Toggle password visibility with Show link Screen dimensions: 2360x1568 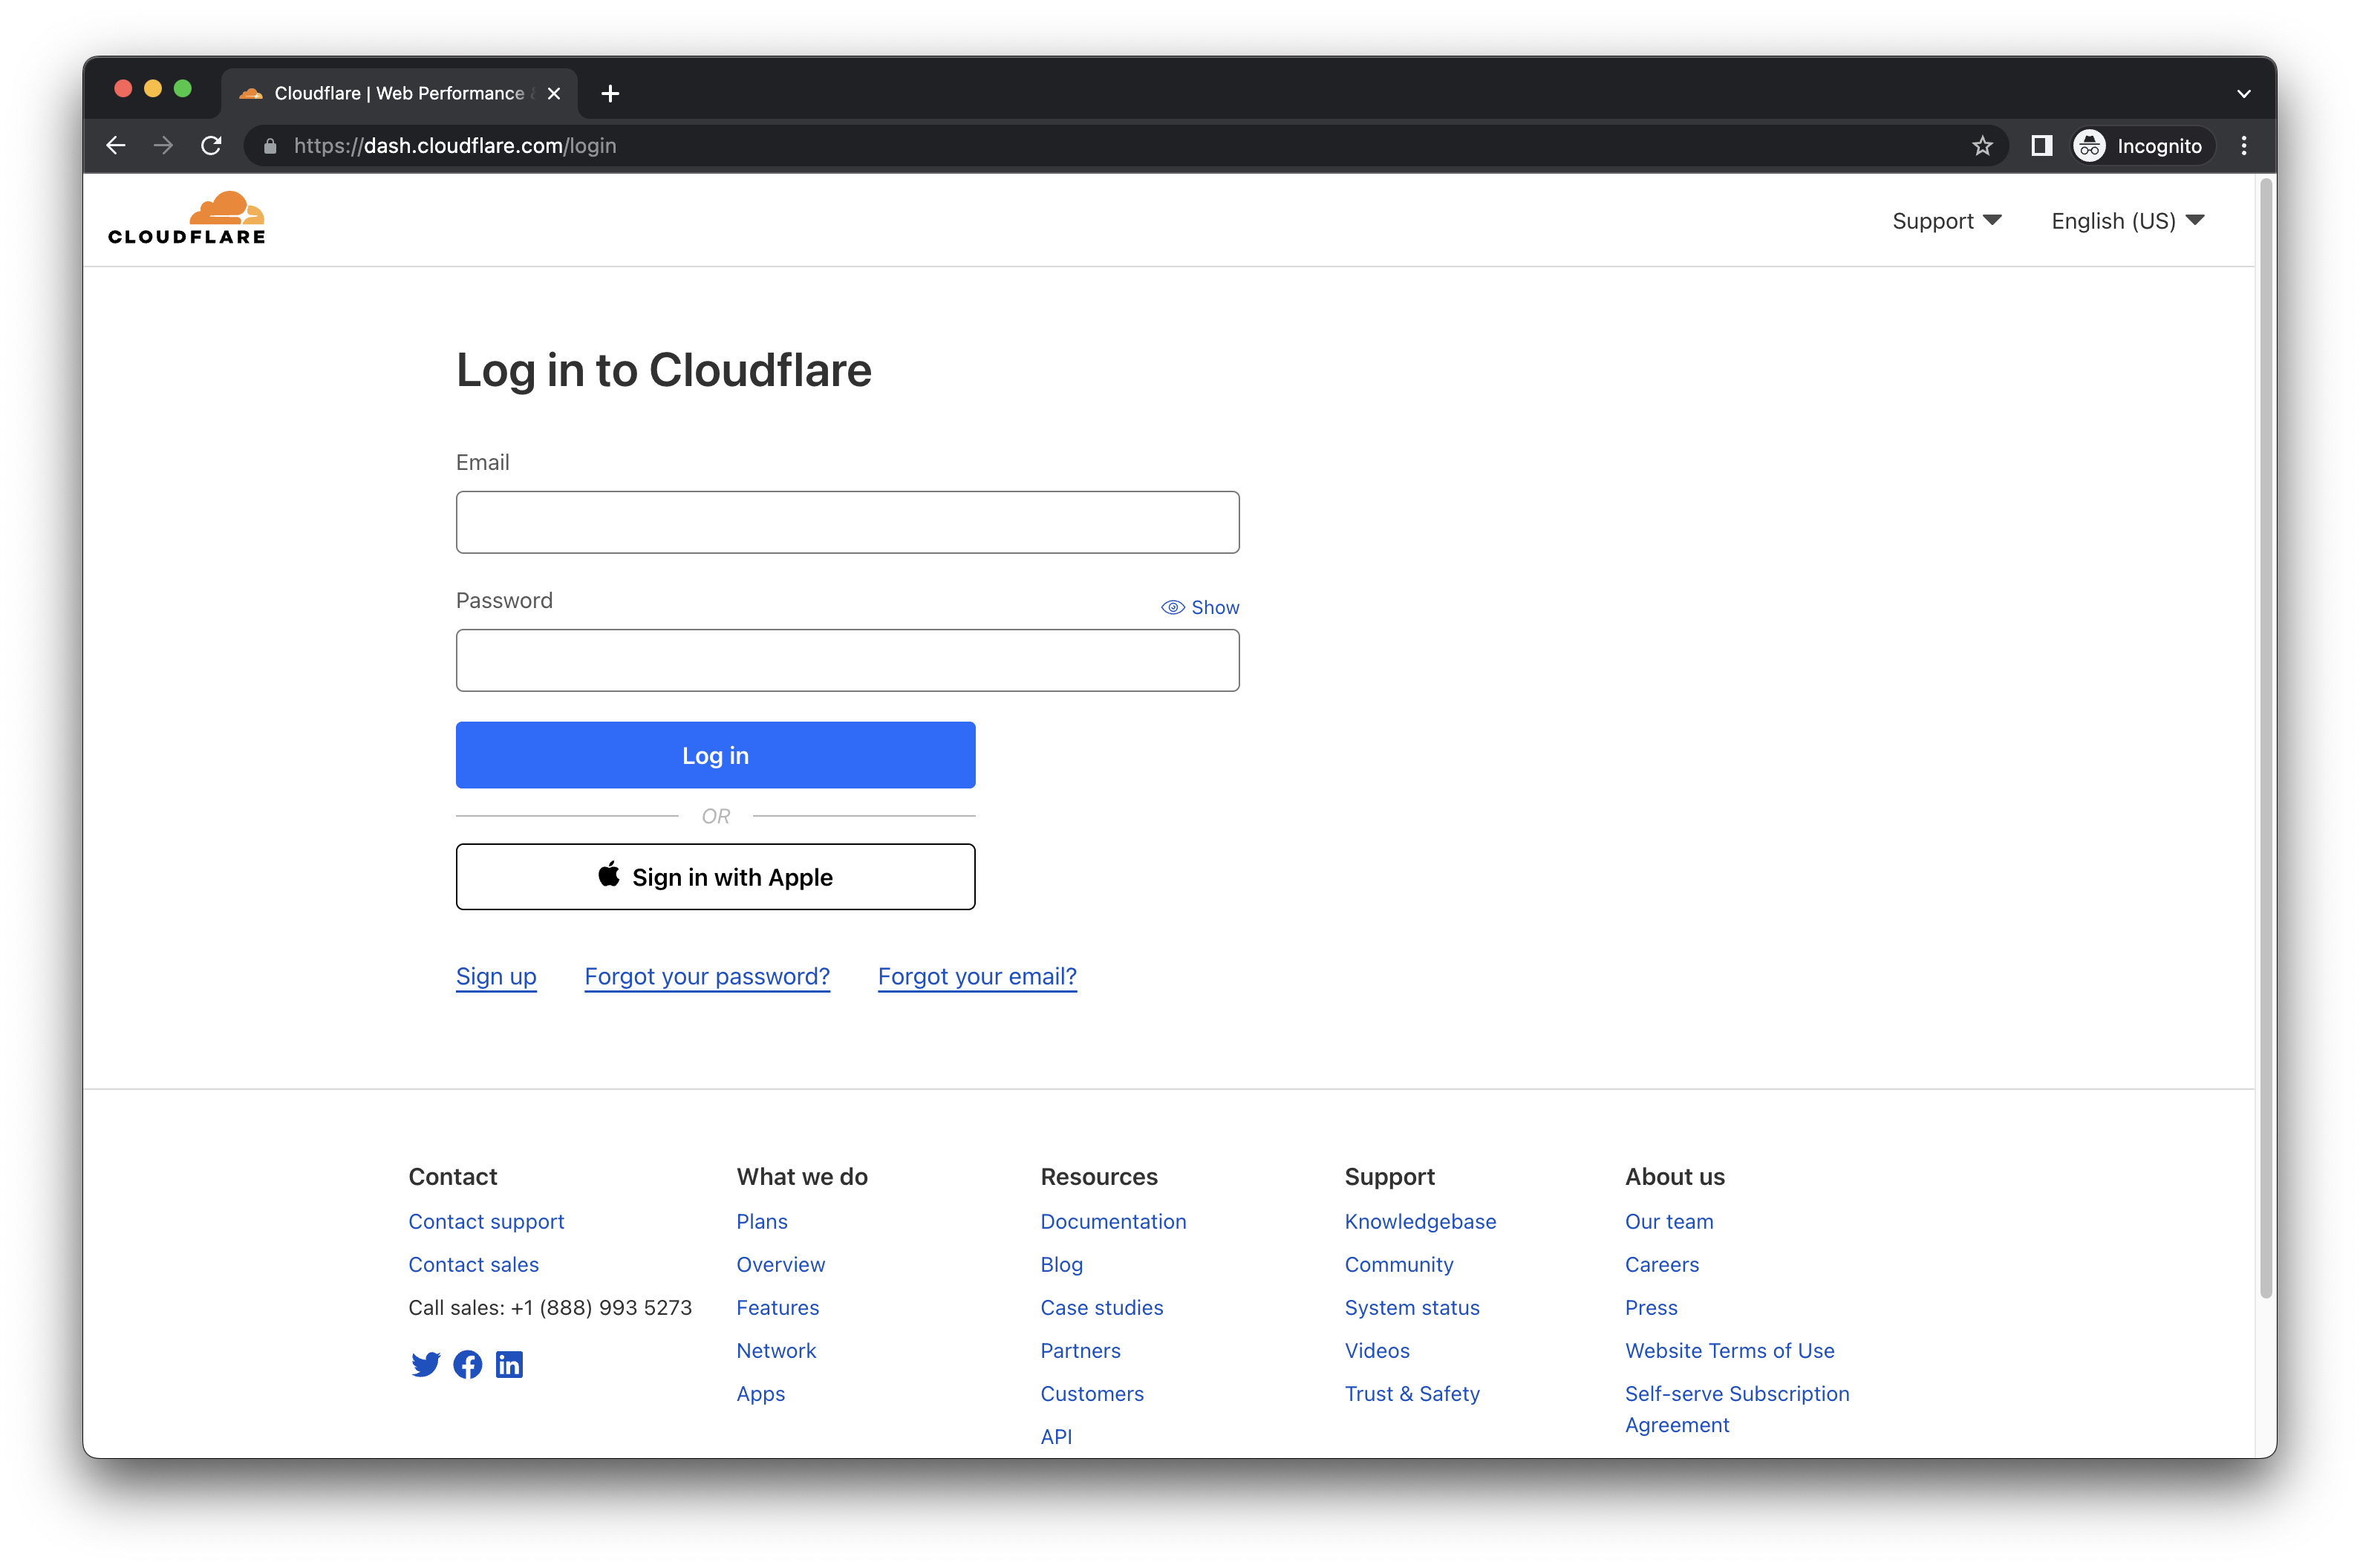coord(1201,607)
